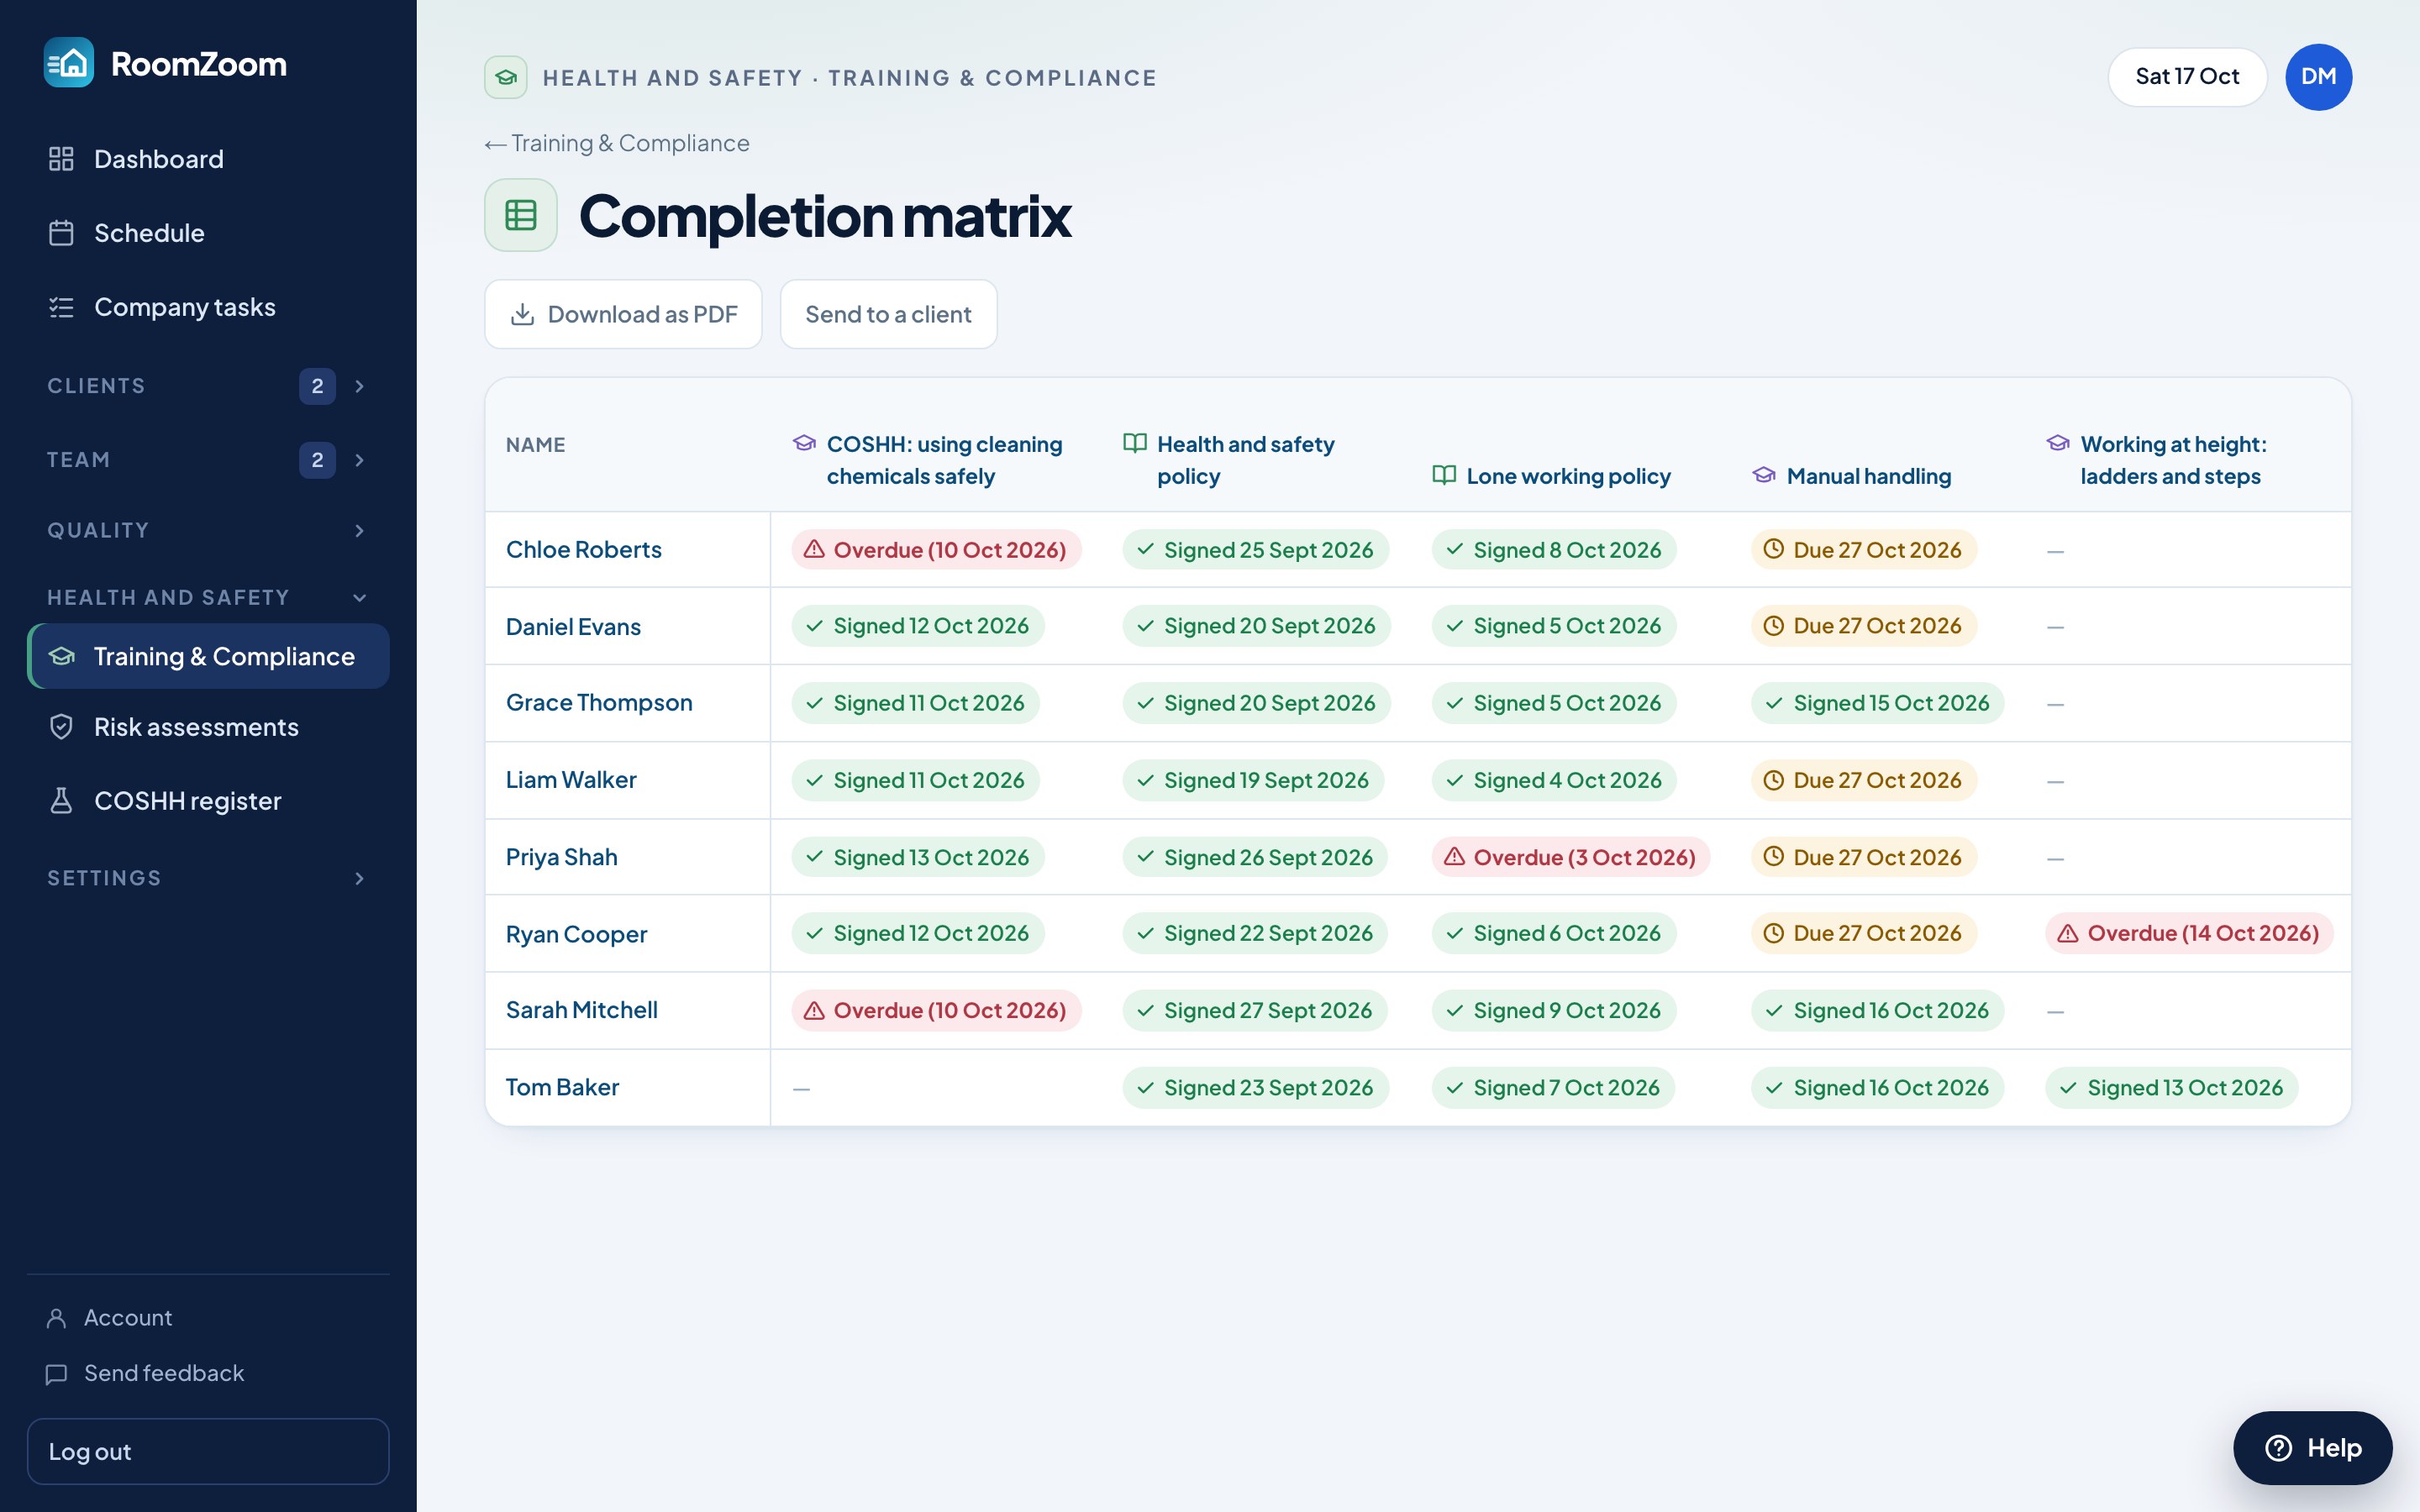The height and width of the screenshot is (1512, 2420).
Task: Open Risk assessments page
Action: pyautogui.click(x=208, y=727)
